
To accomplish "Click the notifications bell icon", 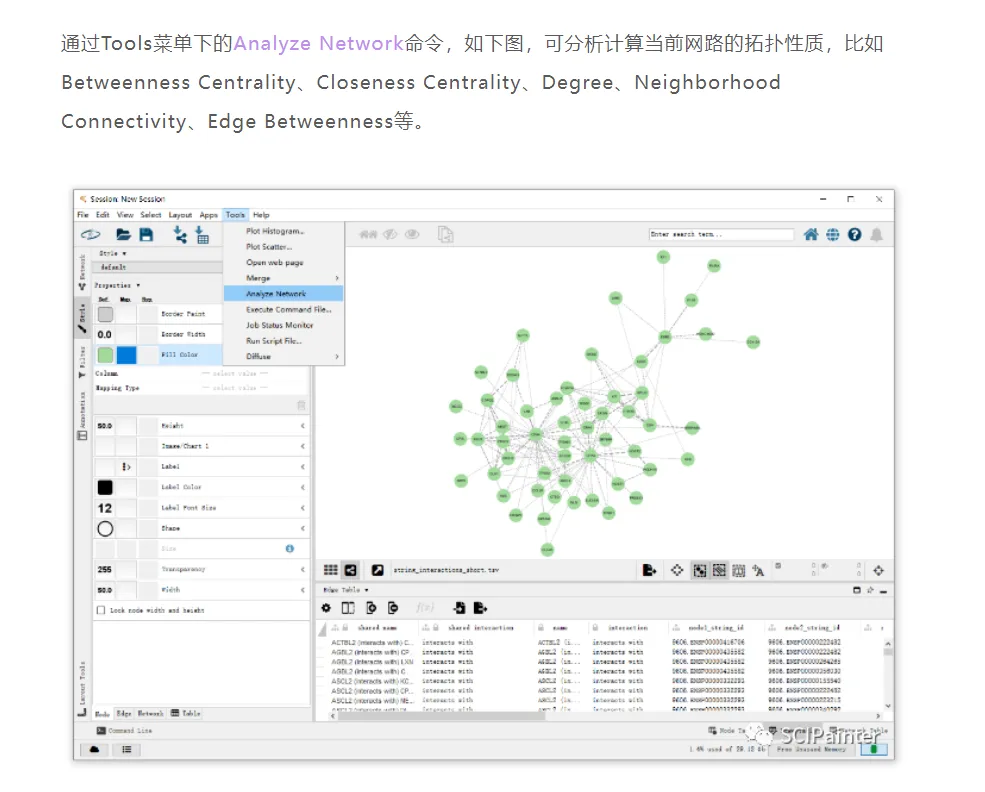I will click(876, 234).
